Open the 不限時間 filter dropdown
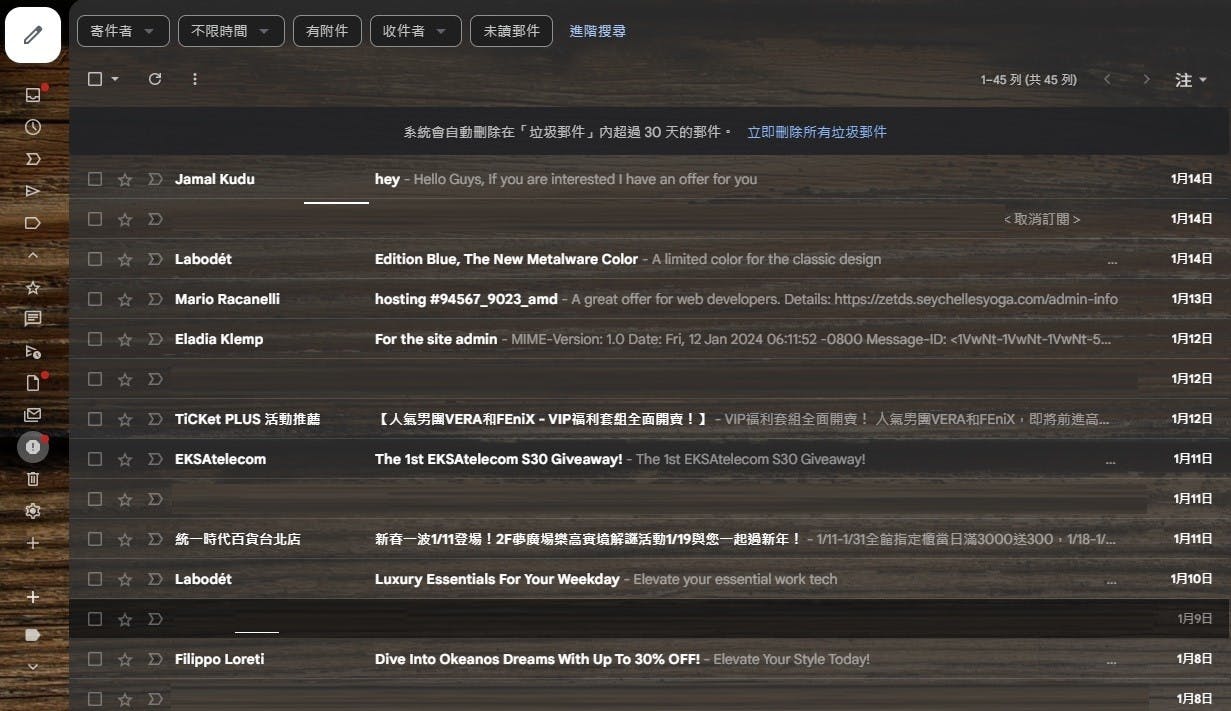 point(232,31)
